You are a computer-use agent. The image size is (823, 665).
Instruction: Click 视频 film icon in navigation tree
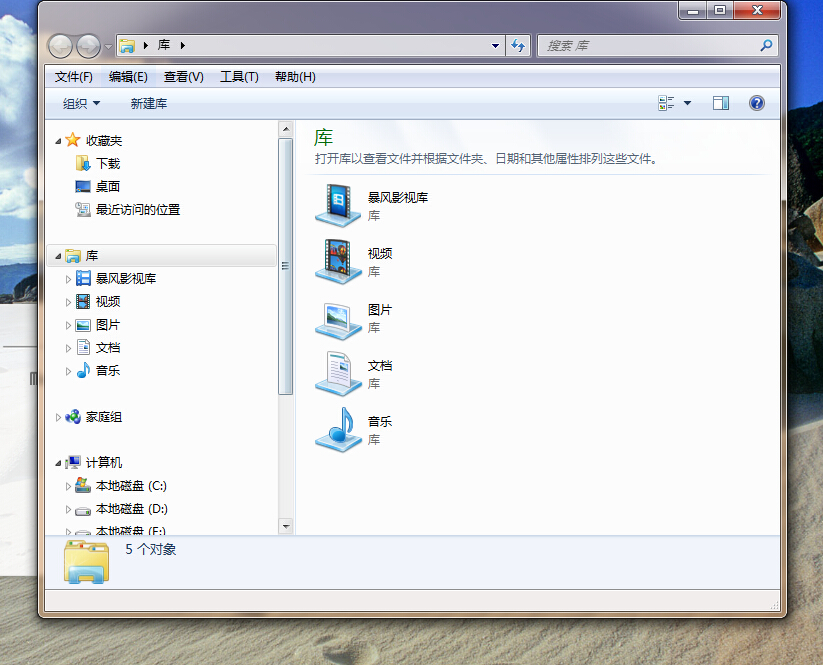(x=83, y=301)
